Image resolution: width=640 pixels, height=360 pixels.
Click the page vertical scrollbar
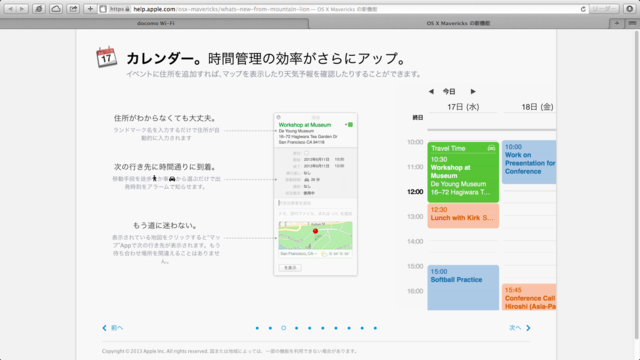[637, 186]
